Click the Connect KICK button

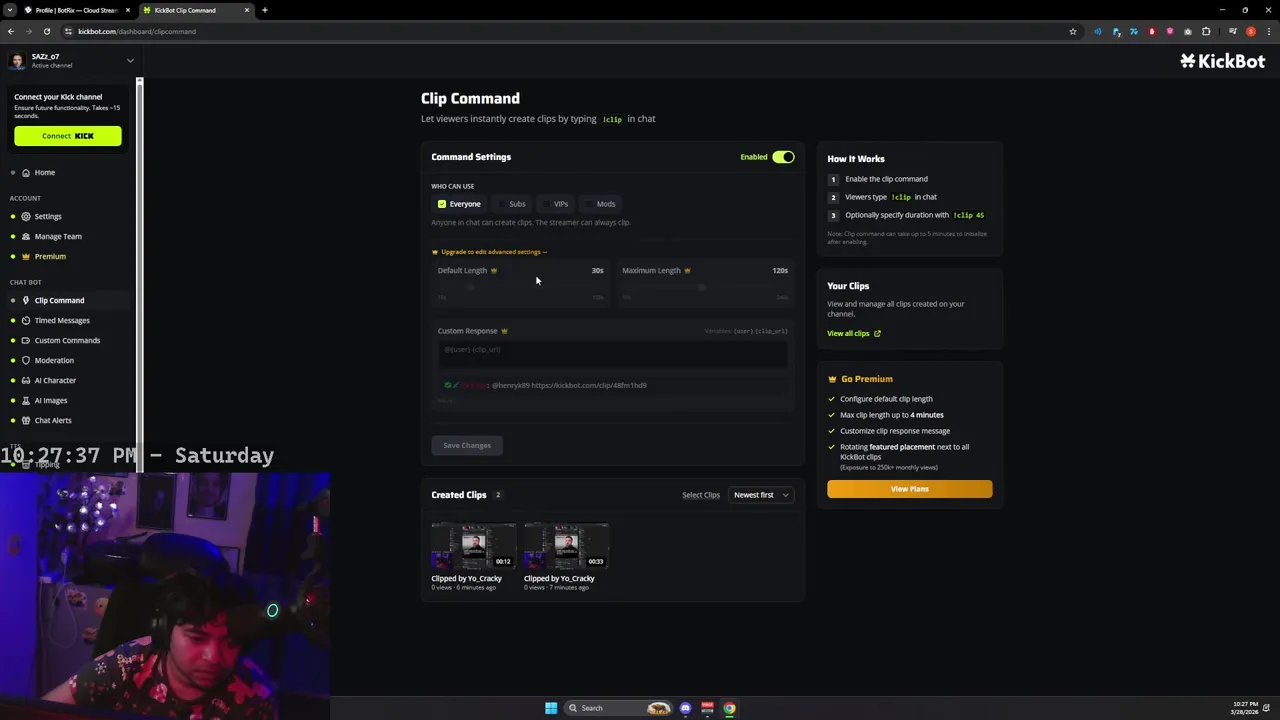click(68, 136)
